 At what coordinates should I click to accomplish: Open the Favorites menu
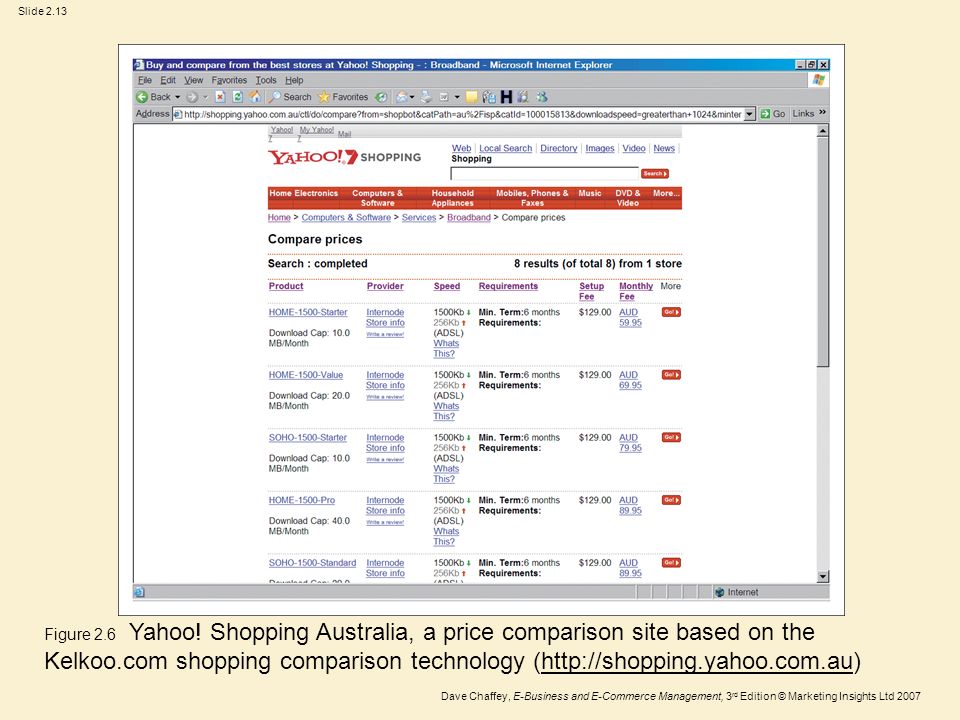click(229, 80)
